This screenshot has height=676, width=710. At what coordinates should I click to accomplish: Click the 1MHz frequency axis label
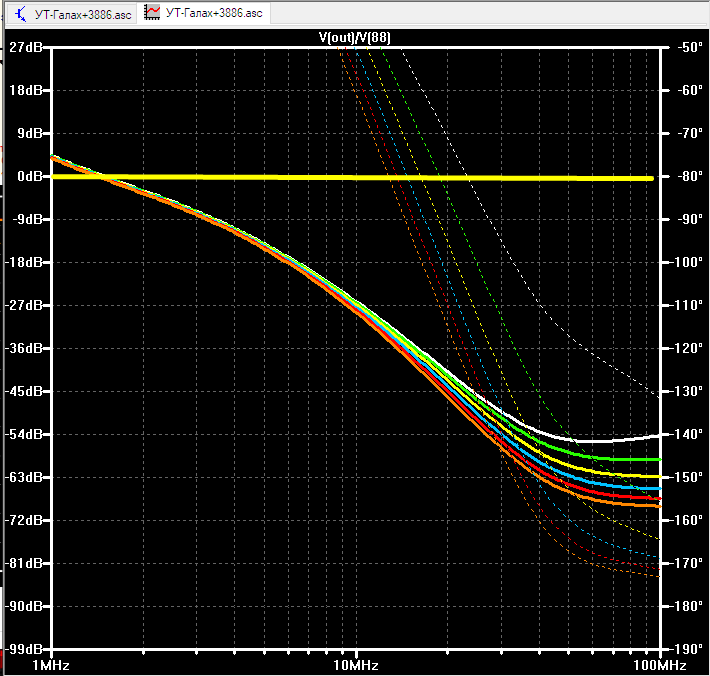(x=51, y=665)
